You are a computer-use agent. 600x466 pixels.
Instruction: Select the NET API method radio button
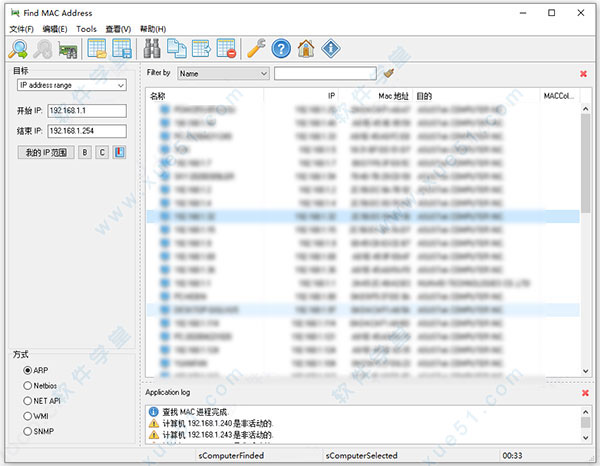pyautogui.click(x=28, y=401)
